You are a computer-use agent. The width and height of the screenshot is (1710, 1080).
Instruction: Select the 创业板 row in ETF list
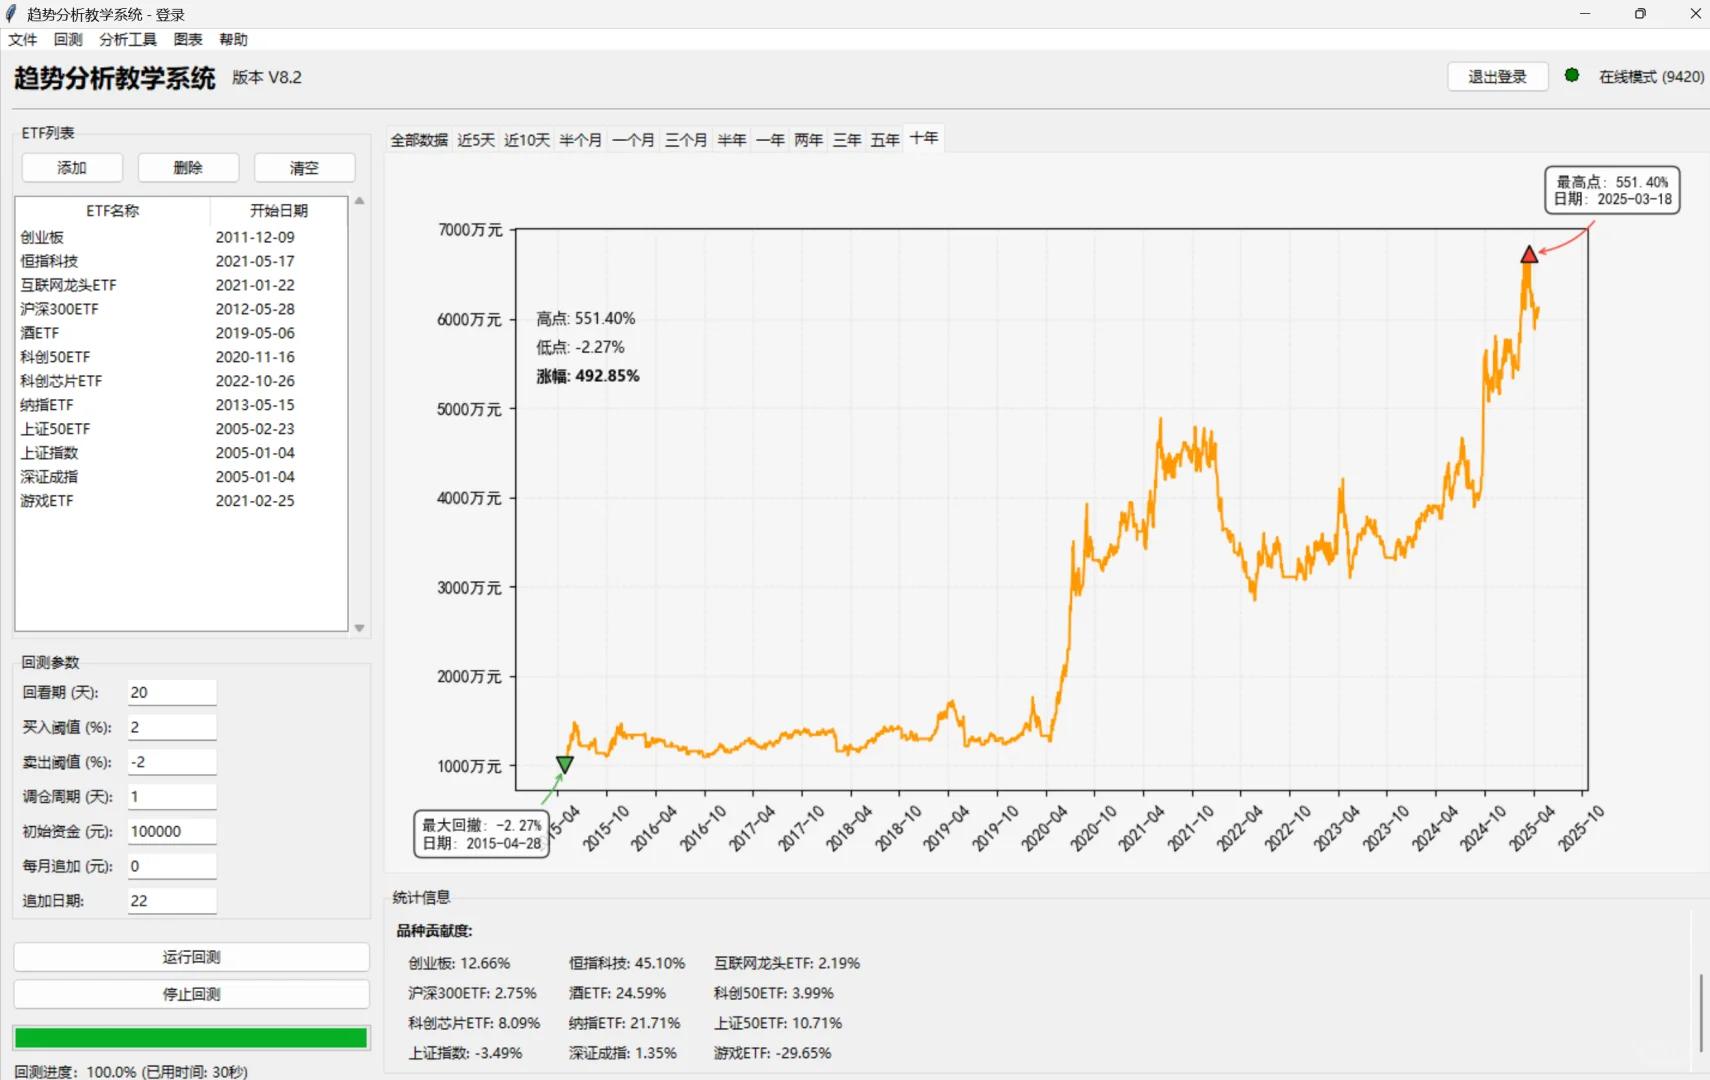point(181,237)
